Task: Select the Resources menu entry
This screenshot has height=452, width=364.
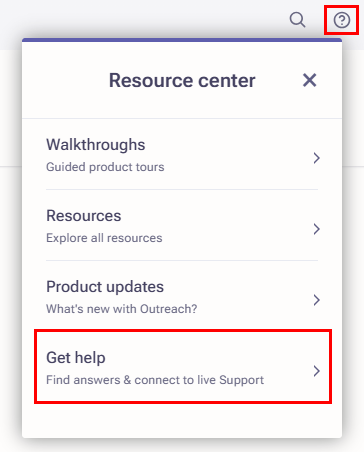Action: 182,225
